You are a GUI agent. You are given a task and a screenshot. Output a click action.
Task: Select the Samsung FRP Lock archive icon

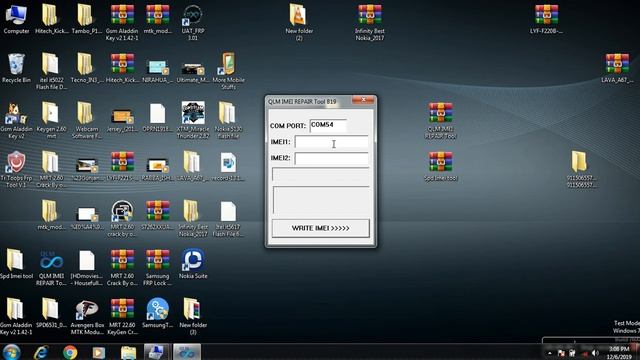click(157, 267)
